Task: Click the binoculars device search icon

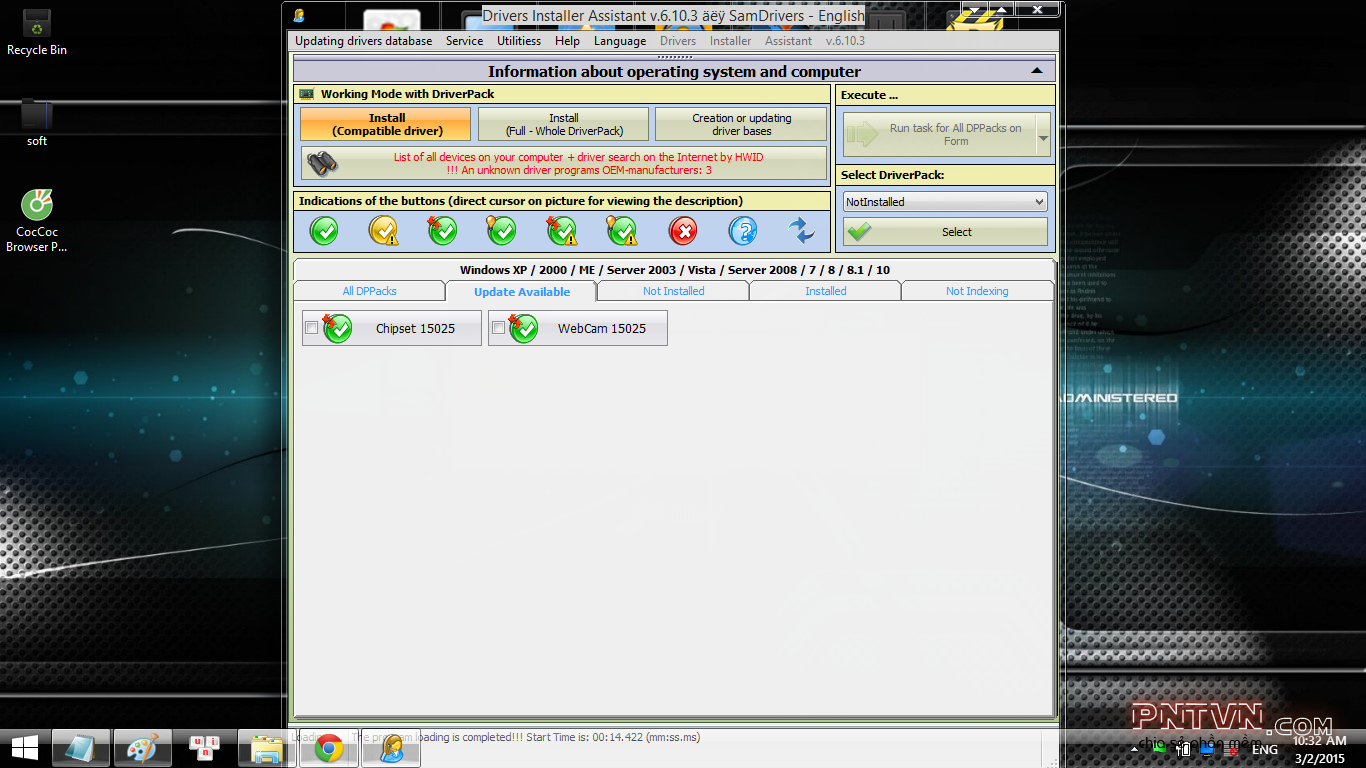Action: coord(321,163)
